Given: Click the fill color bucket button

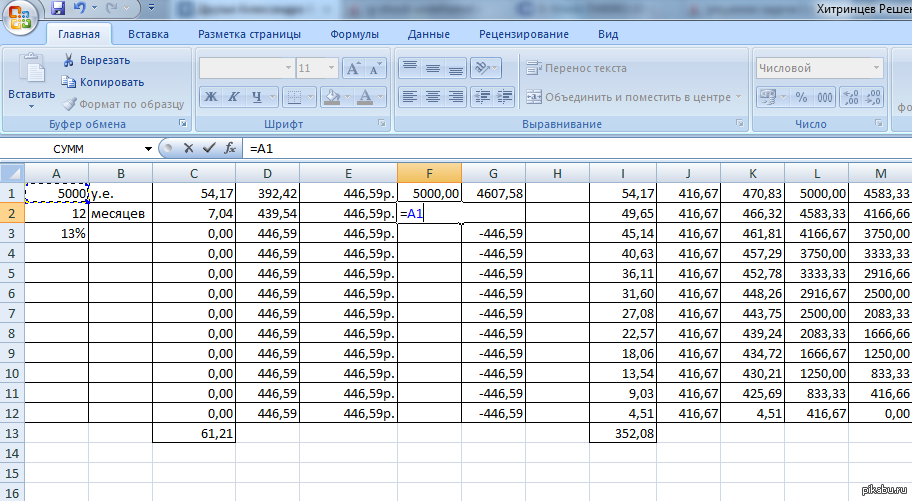Looking at the screenshot, I should [x=330, y=97].
